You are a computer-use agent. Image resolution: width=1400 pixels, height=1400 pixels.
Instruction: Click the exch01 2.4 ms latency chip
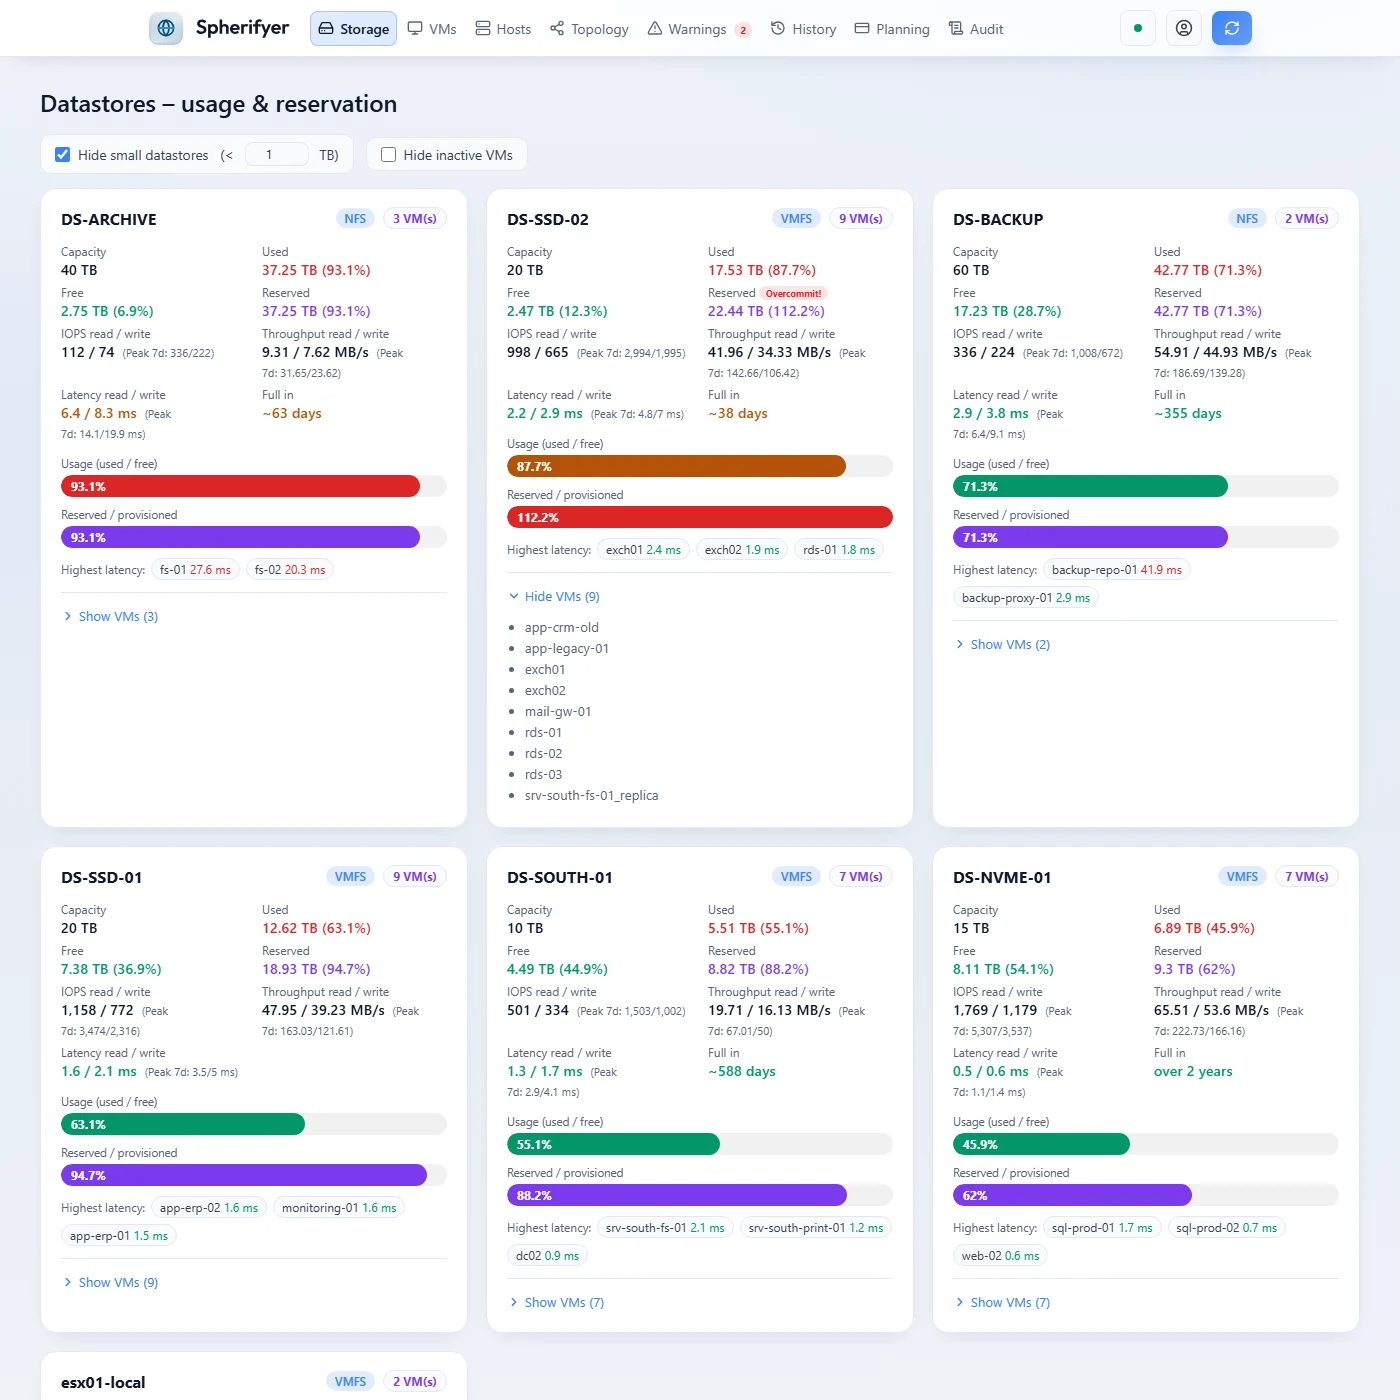643,550
